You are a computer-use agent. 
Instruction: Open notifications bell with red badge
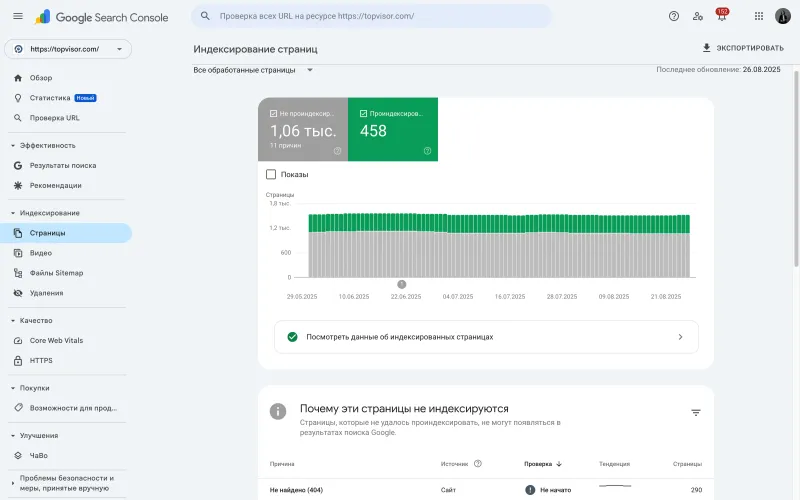click(x=721, y=15)
